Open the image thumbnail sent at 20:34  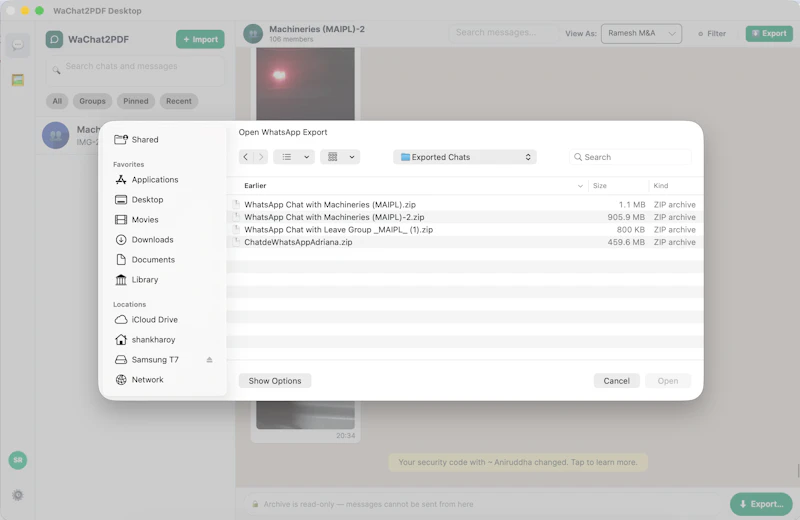305,415
